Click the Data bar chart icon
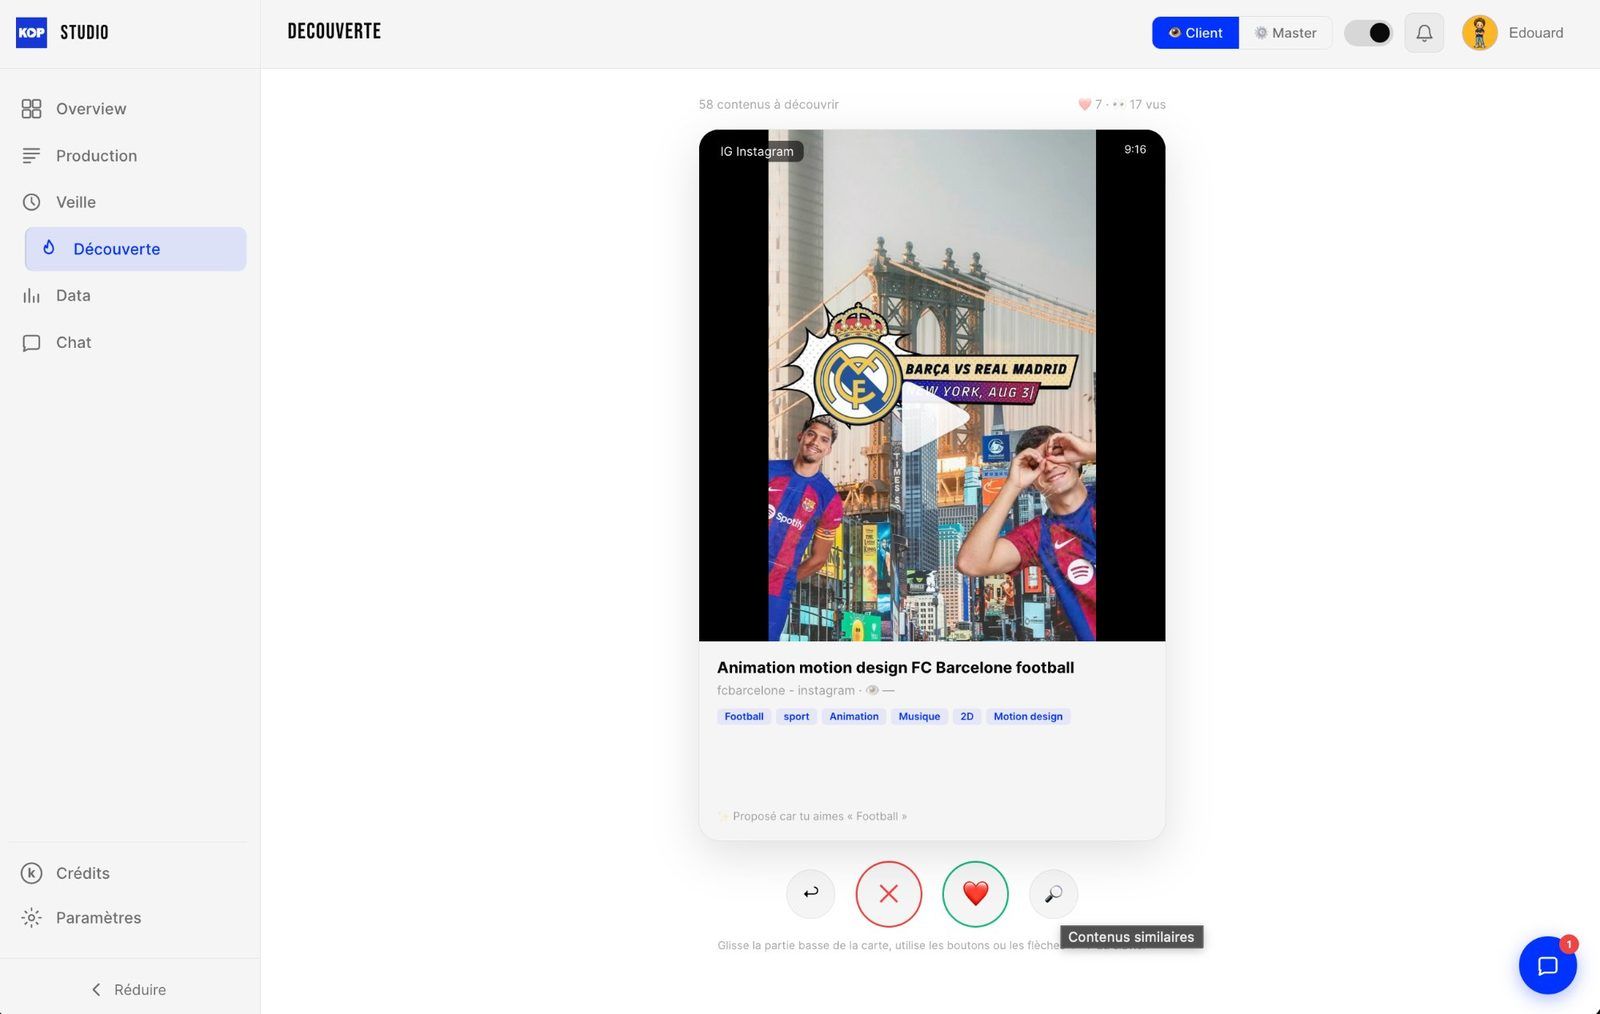Viewport: 1600px width, 1014px height. coord(32,296)
